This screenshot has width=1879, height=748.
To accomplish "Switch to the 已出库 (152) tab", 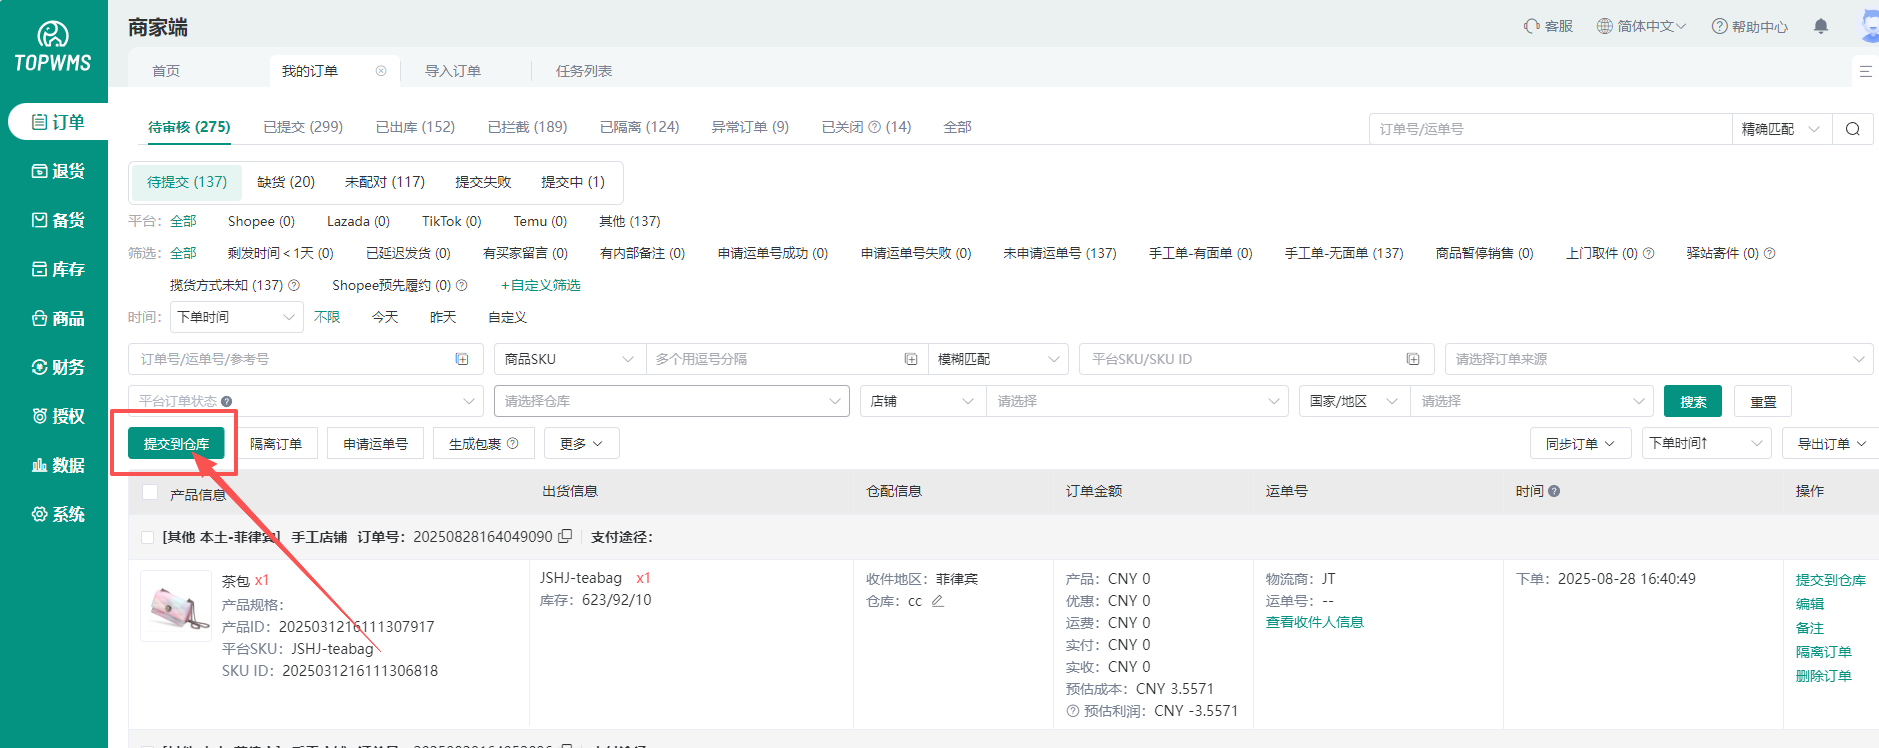I will (x=415, y=127).
